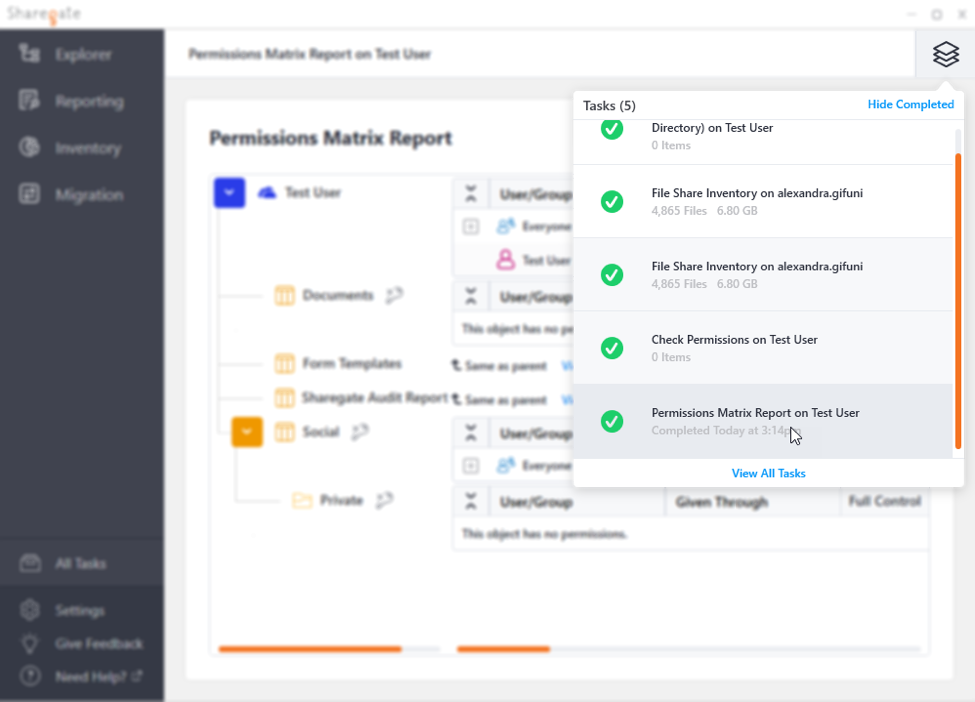Select Permissions Matrix Report on Test User task
The width and height of the screenshot is (975, 702).
coord(763,422)
